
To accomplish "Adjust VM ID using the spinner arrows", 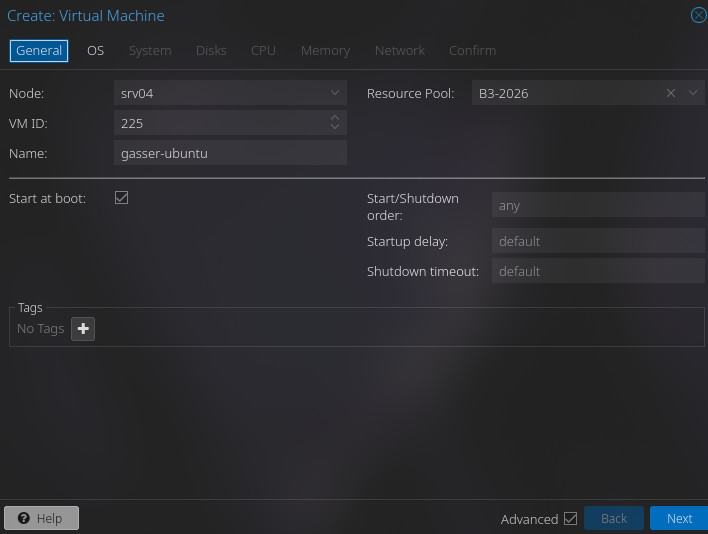I will [335, 123].
